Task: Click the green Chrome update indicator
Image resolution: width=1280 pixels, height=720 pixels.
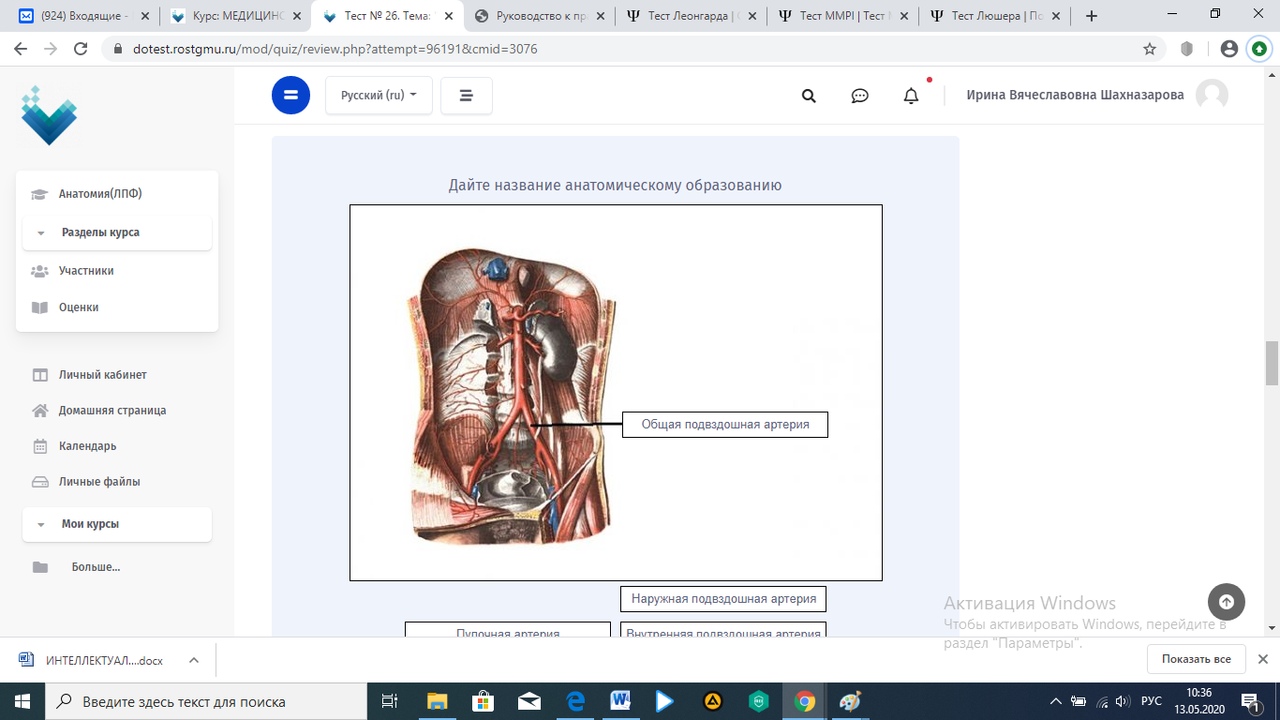Action: pos(1259,48)
